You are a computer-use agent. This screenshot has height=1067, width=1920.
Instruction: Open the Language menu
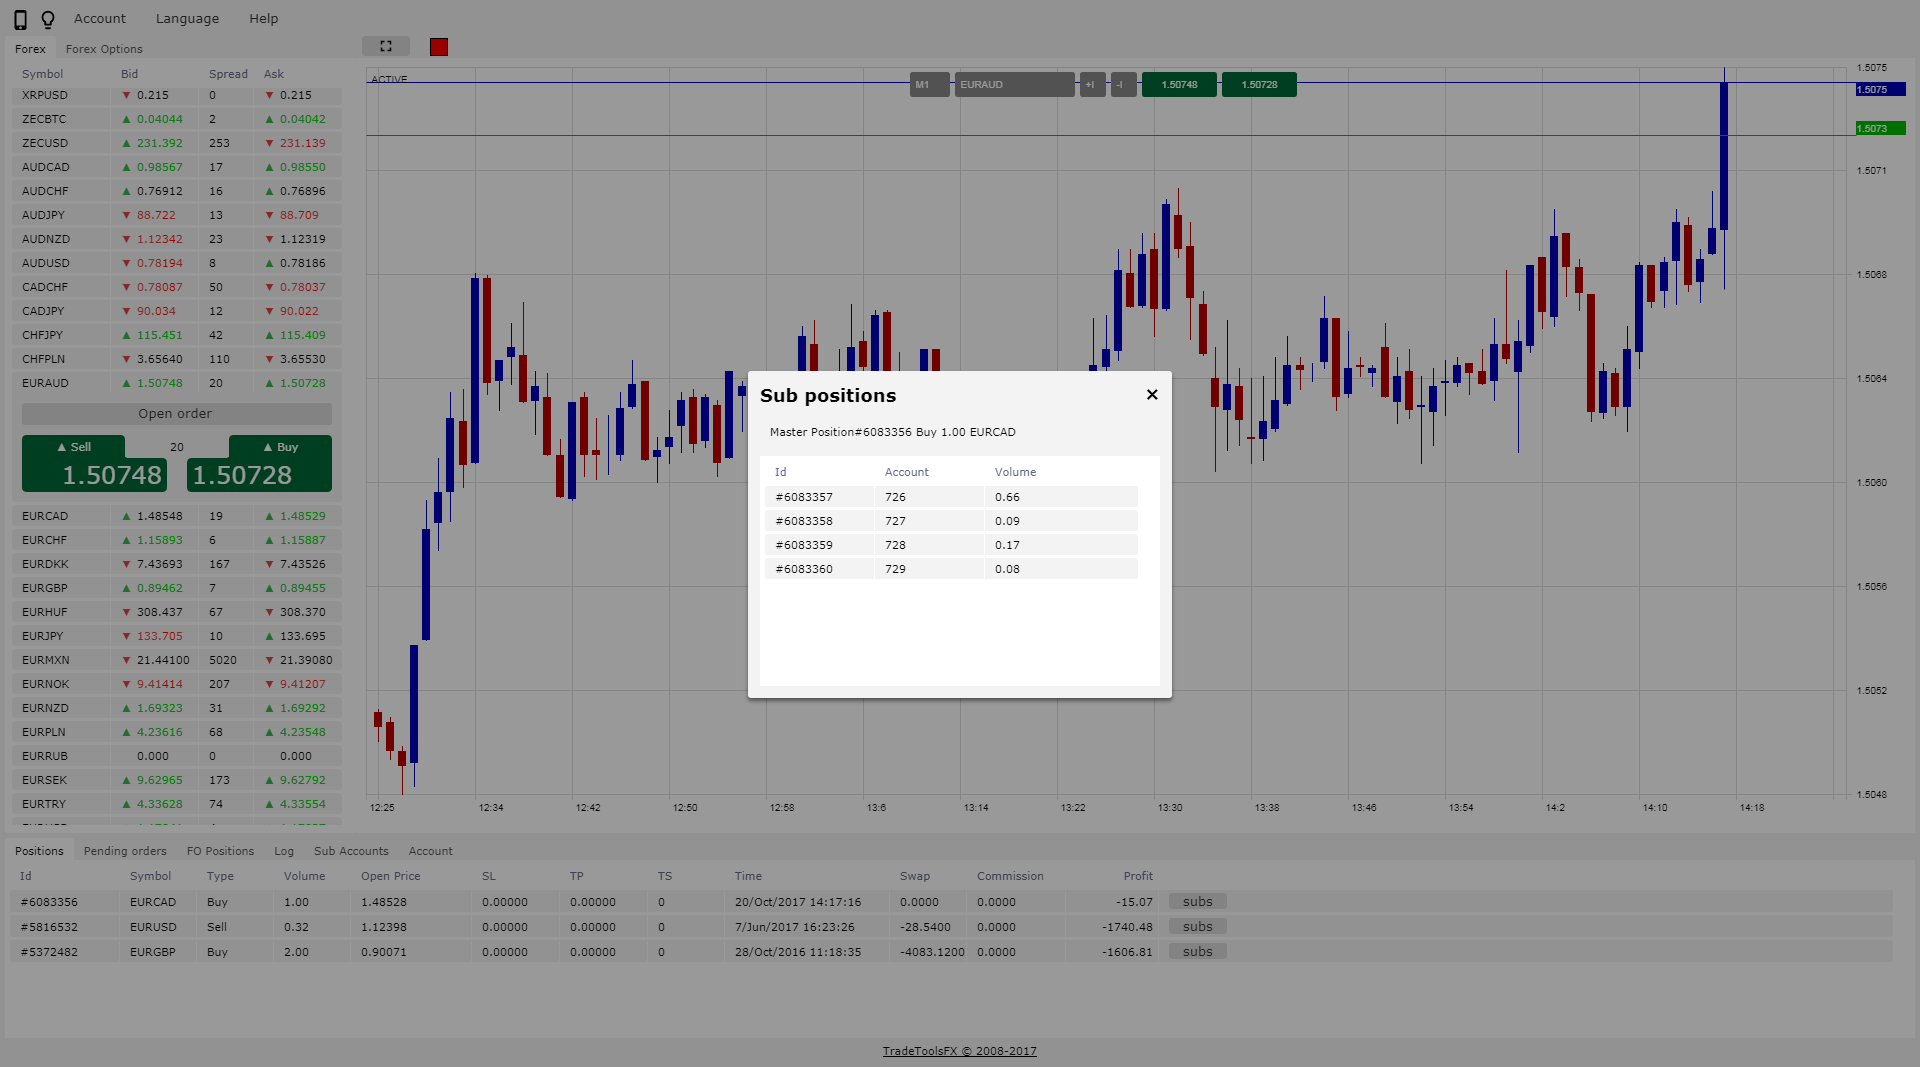[187, 18]
